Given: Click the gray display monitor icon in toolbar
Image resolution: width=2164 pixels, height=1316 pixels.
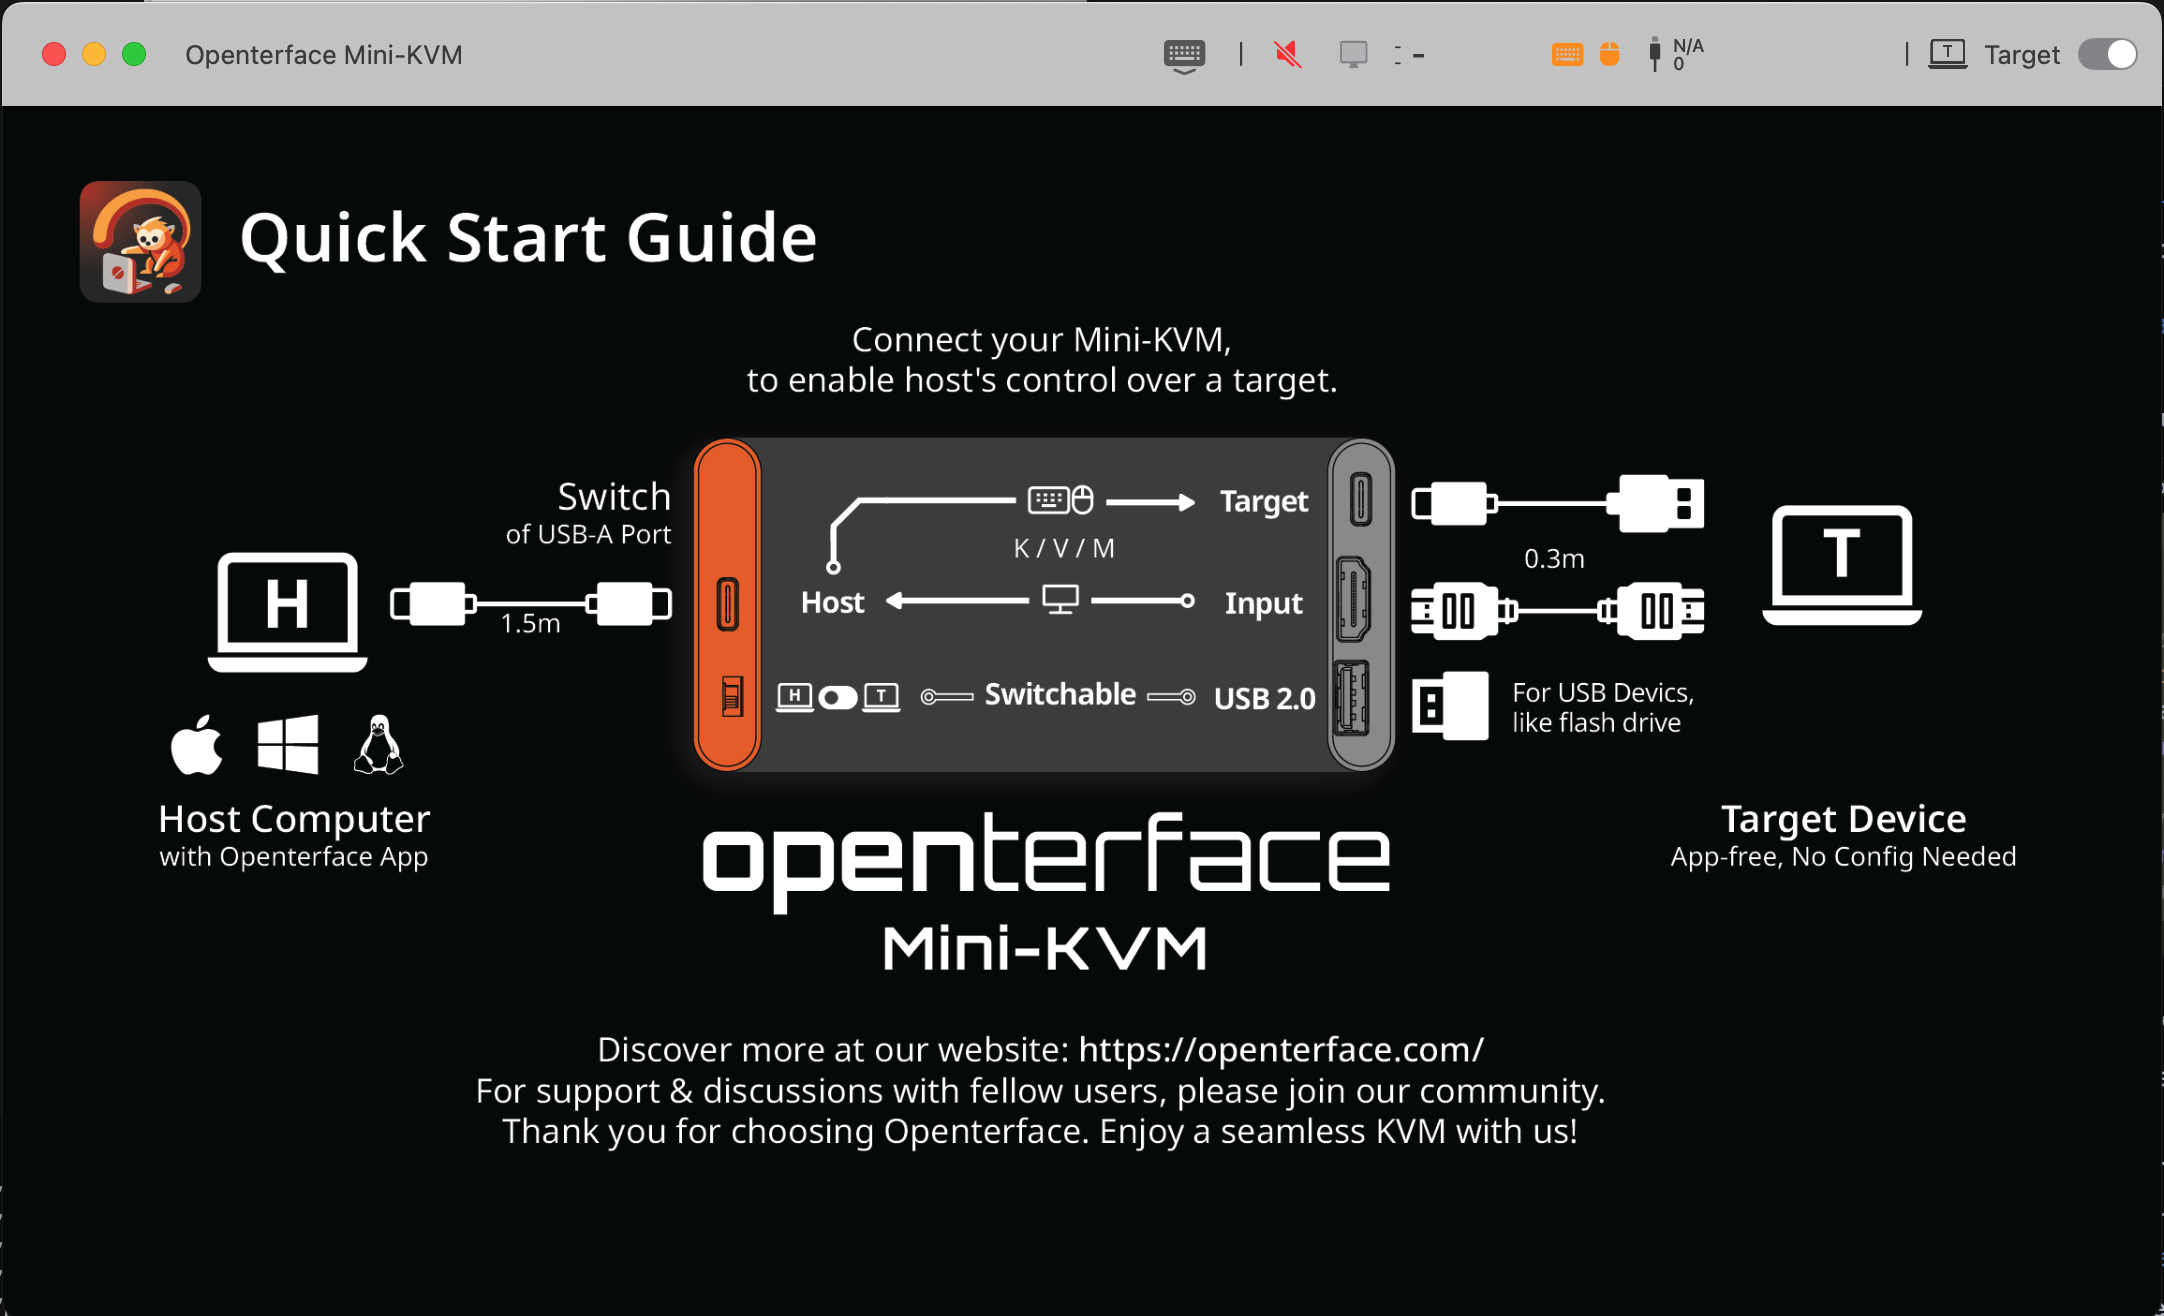Looking at the screenshot, I should point(1353,54).
